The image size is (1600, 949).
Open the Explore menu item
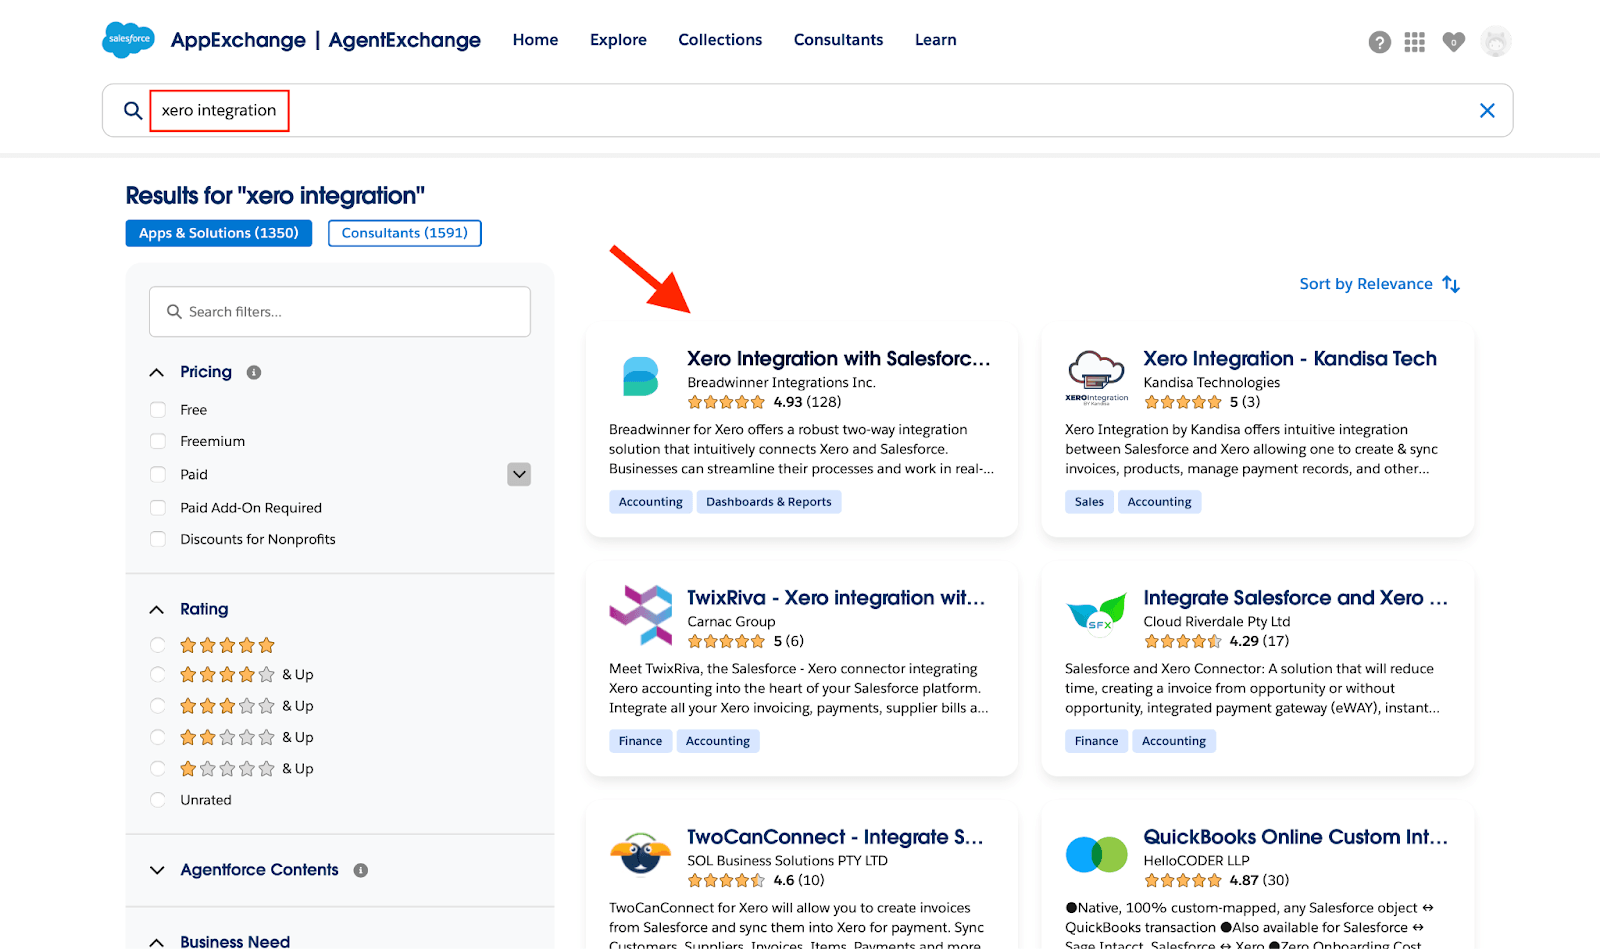(618, 40)
